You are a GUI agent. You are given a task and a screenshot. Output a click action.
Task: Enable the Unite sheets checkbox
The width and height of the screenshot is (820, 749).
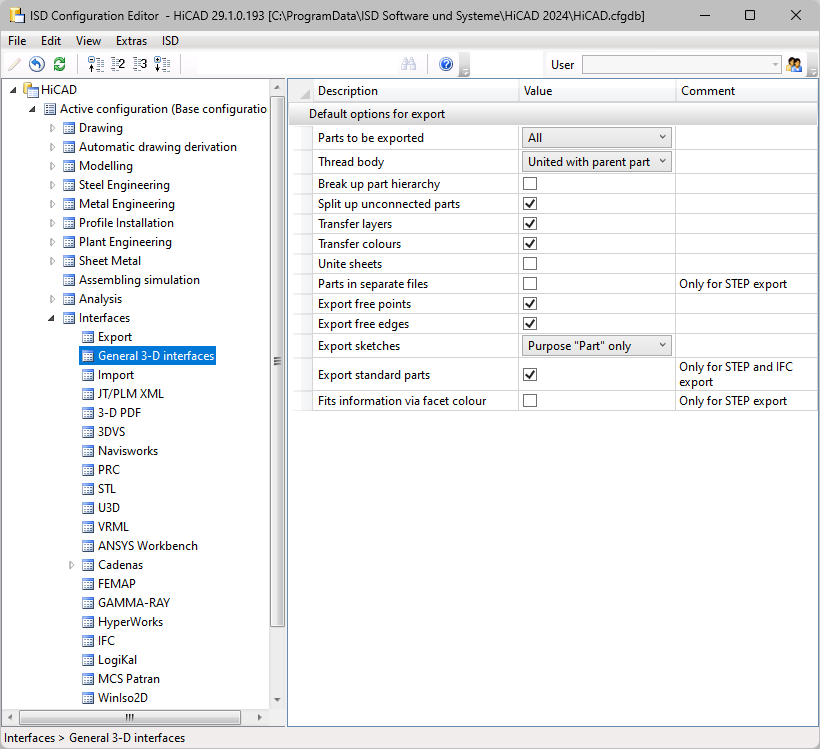pos(530,264)
